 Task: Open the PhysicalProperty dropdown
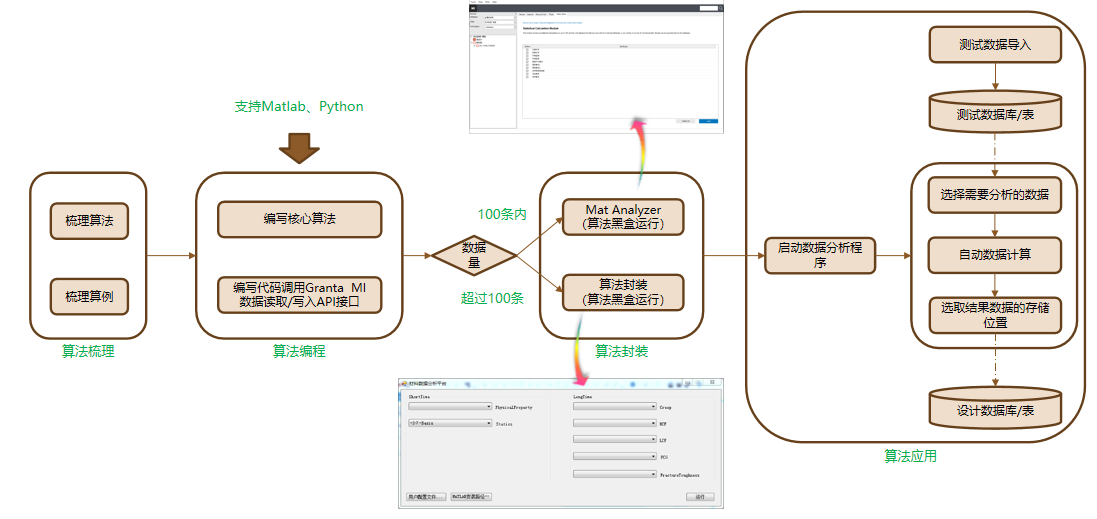tap(451, 406)
